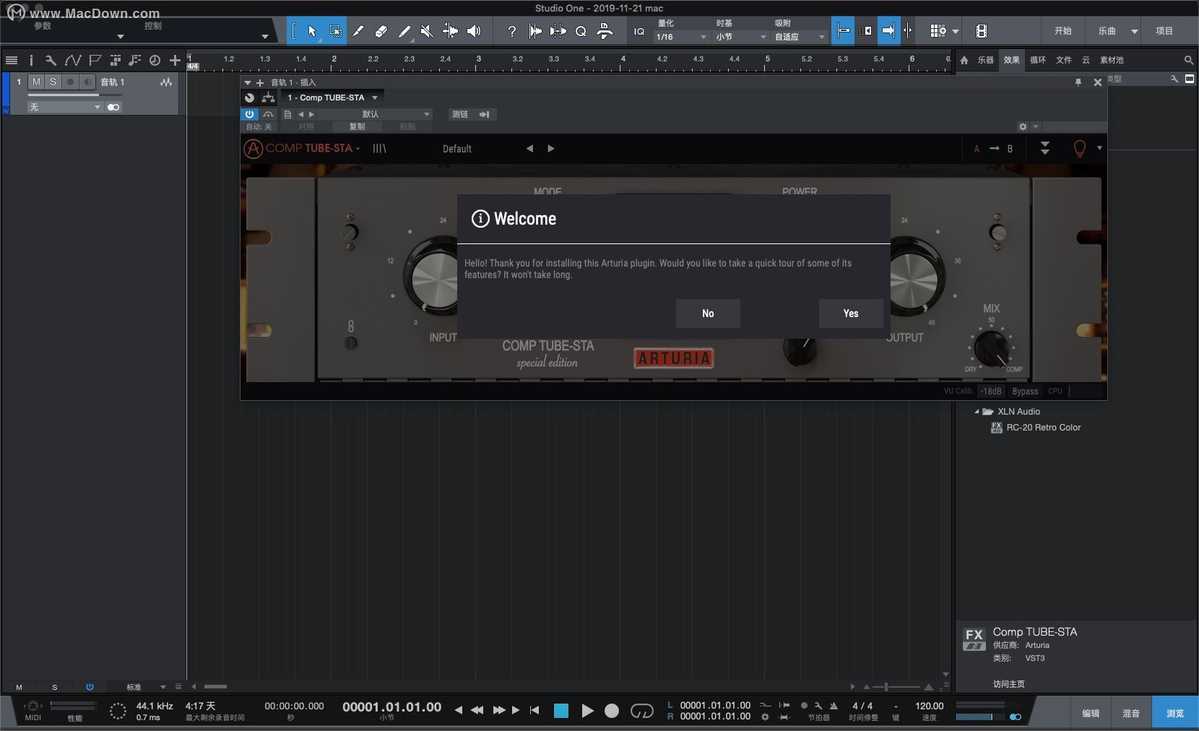Image resolution: width=1199 pixels, height=731 pixels.
Task: Toggle snap to grid button
Action: [843, 31]
